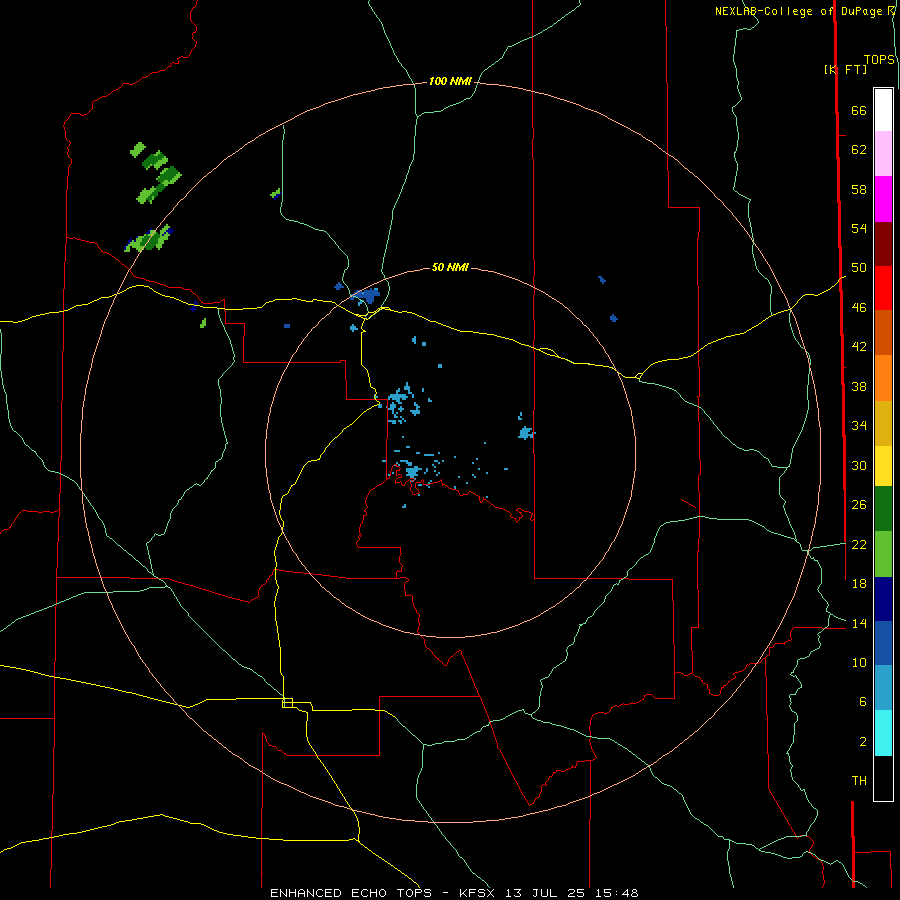Click the legend value 30
Image resolution: width=900 pixels, height=900 pixels.
pyautogui.click(x=859, y=465)
